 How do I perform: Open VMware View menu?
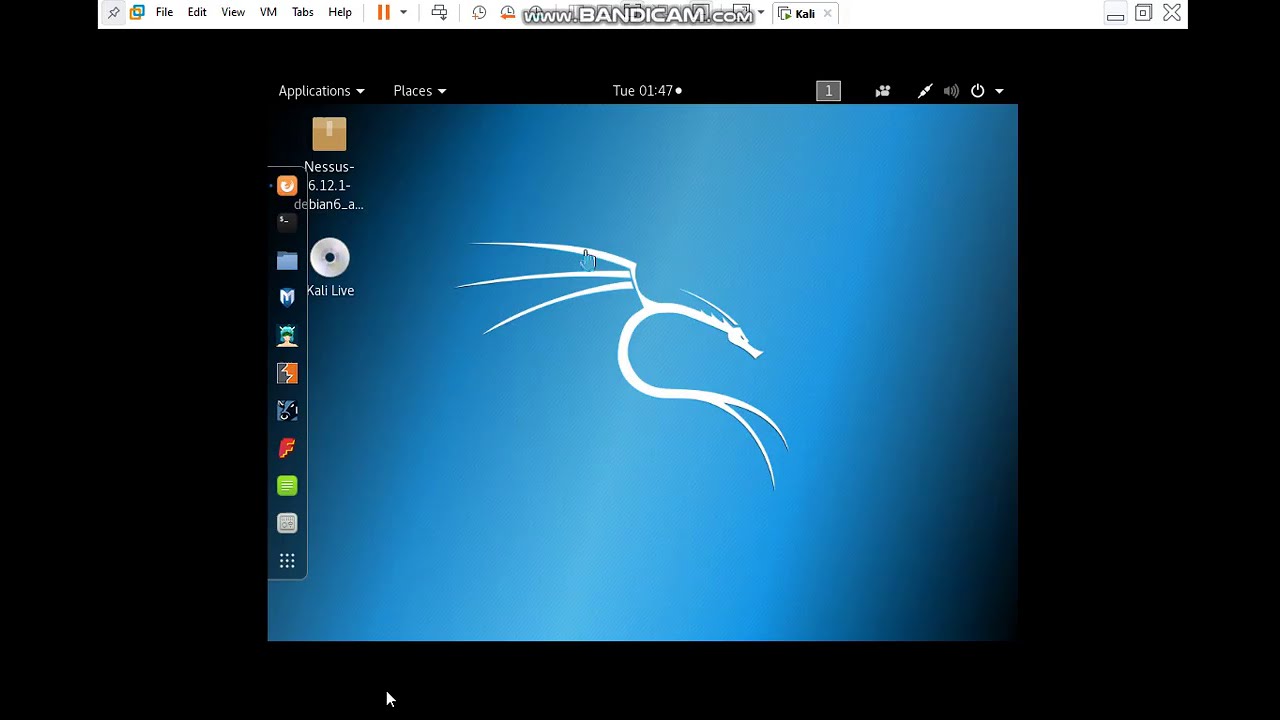(233, 13)
